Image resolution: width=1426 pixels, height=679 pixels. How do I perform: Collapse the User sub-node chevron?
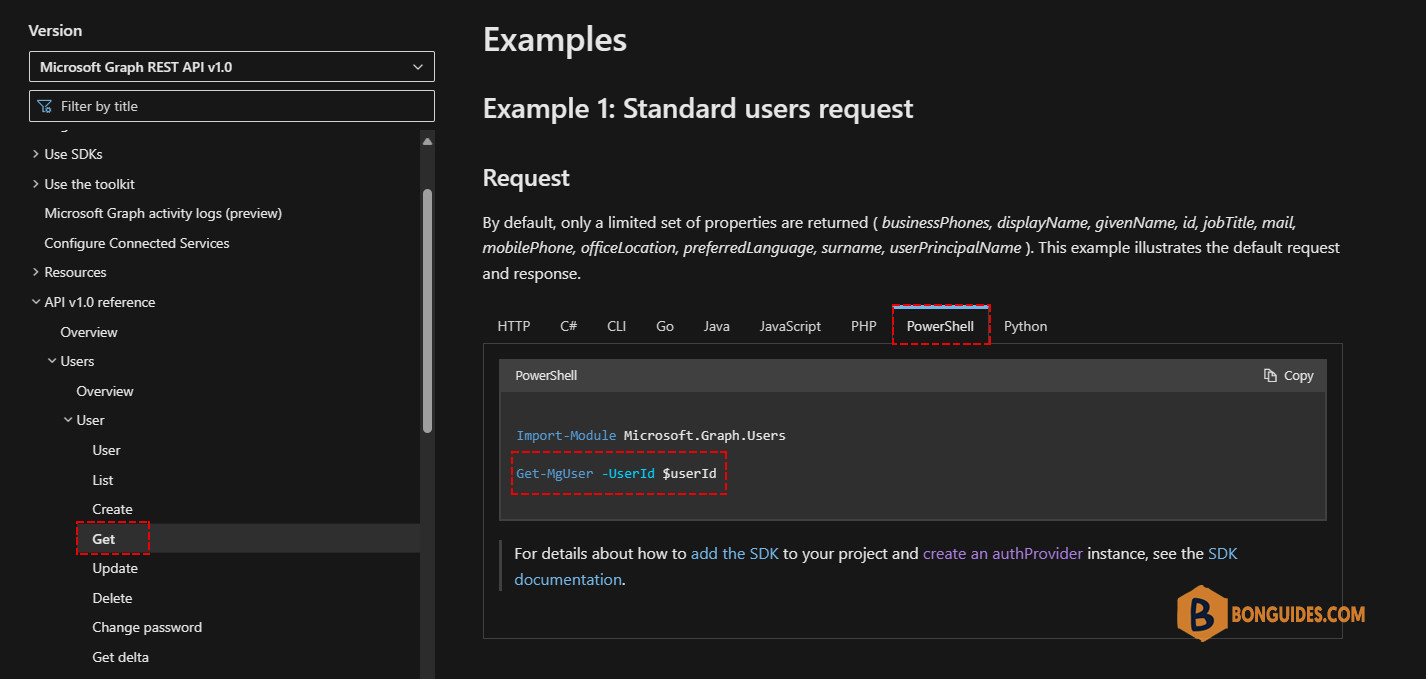[68, 420]
